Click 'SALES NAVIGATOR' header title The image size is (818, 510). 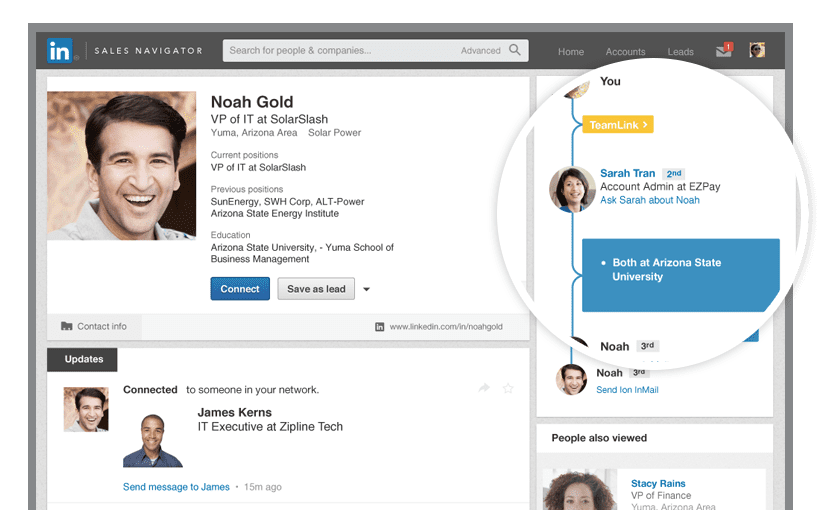pos(149,51)
